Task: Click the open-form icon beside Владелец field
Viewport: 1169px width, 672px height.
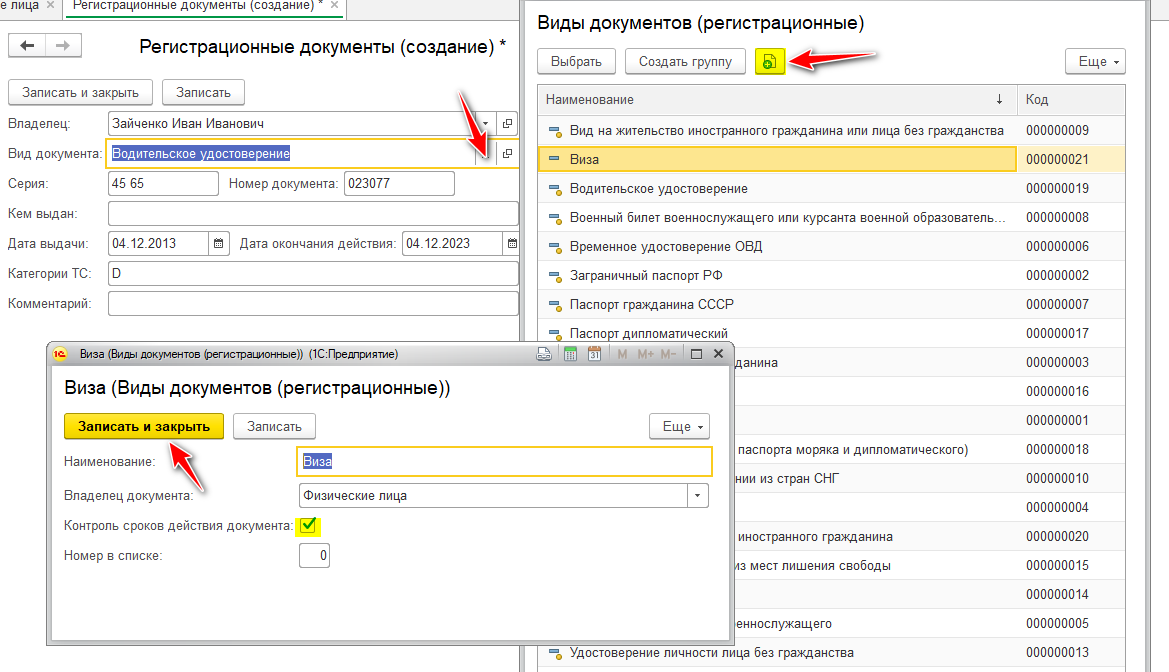Action: (507, 123)
